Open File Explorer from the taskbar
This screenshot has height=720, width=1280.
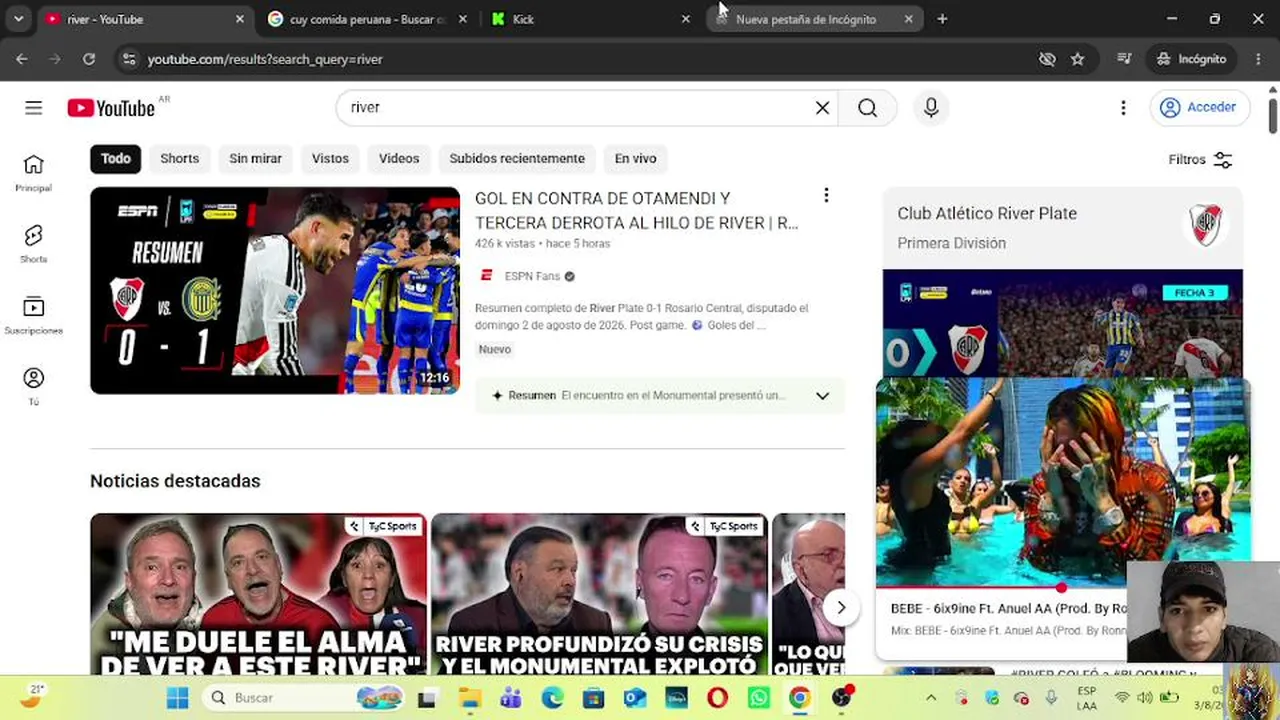pos(470,698)
